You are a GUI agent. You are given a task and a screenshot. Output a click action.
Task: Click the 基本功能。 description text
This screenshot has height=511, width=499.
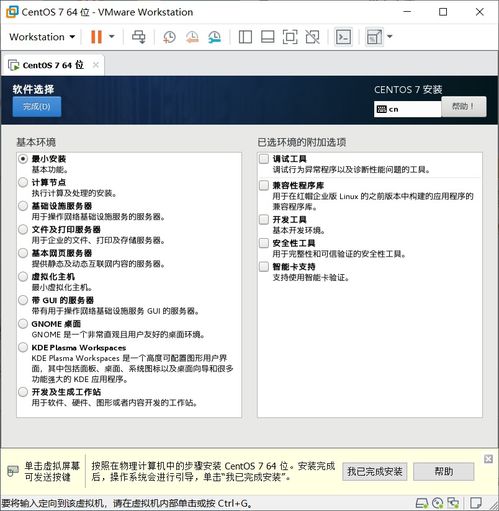[x=50, y=170]
